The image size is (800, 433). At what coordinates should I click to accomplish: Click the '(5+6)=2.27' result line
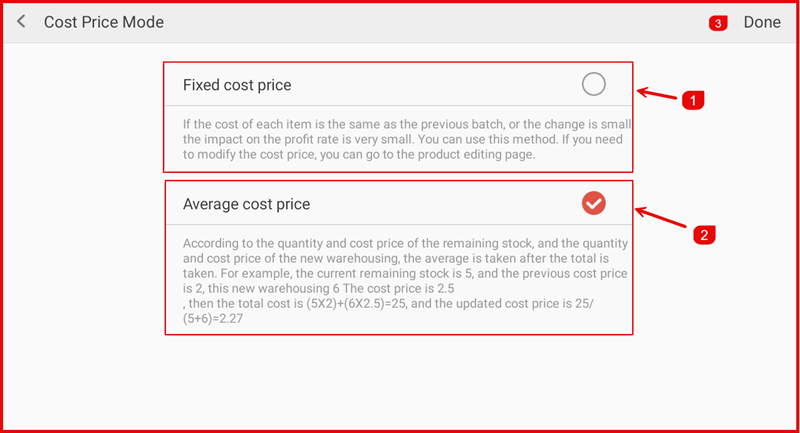pyautogui.click(x=213, y=318)
